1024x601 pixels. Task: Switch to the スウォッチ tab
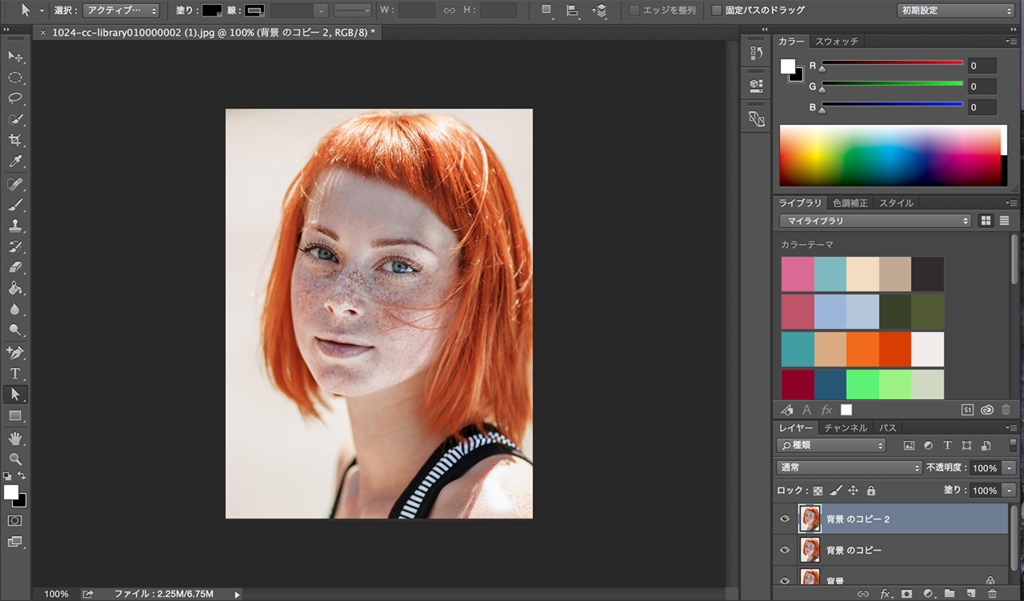(x=837, y=41)
